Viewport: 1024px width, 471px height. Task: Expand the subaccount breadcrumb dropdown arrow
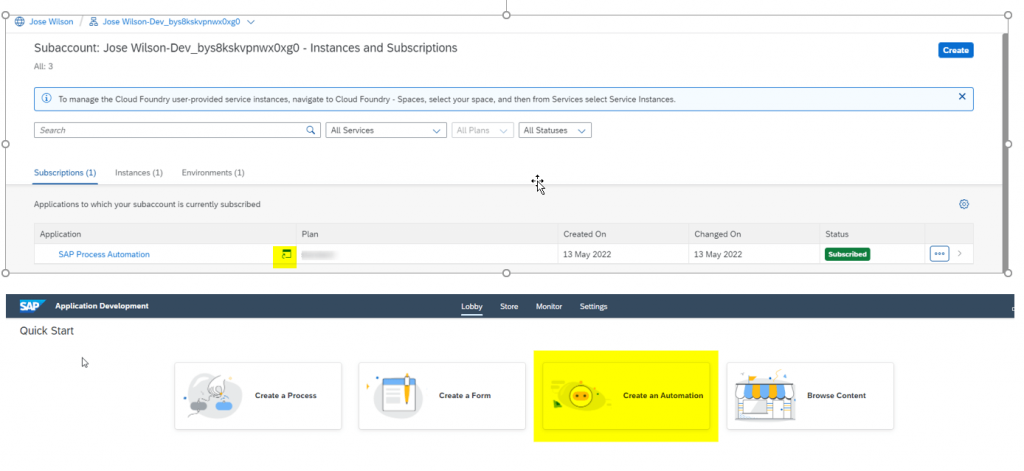[251, 22]
